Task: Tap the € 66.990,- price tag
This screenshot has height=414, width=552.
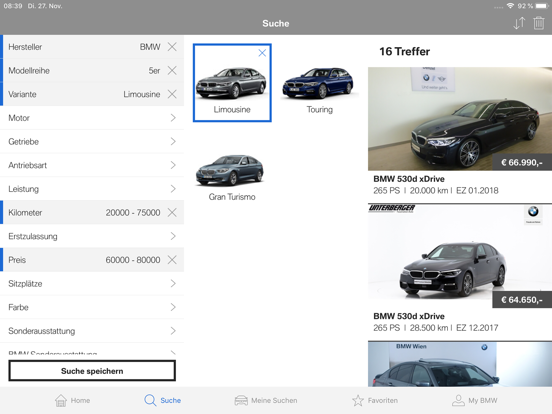Action: coord(522,162)
